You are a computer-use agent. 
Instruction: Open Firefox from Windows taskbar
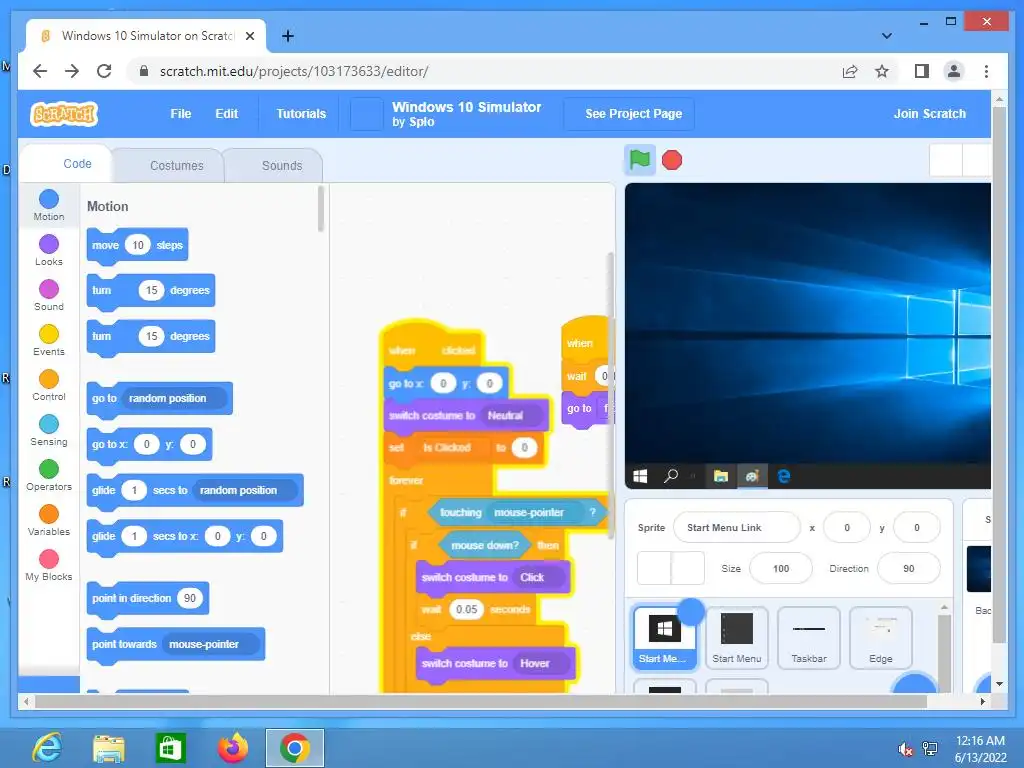click(232, 748)
